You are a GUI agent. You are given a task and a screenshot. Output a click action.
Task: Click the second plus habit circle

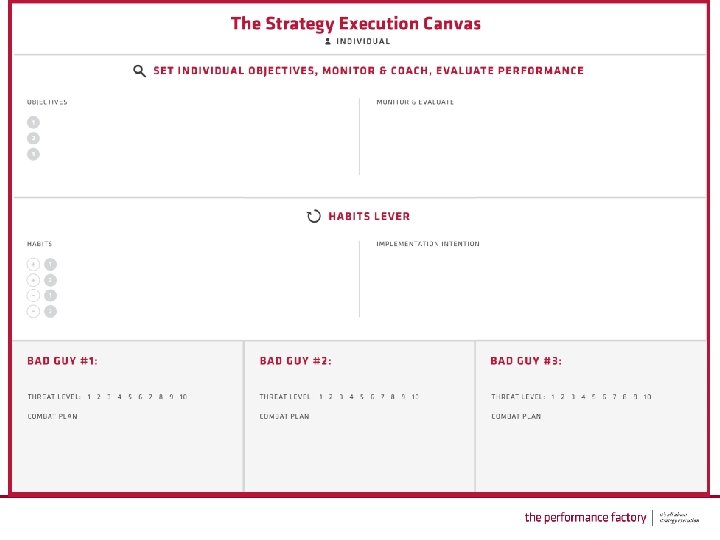(x=33, y=280)
